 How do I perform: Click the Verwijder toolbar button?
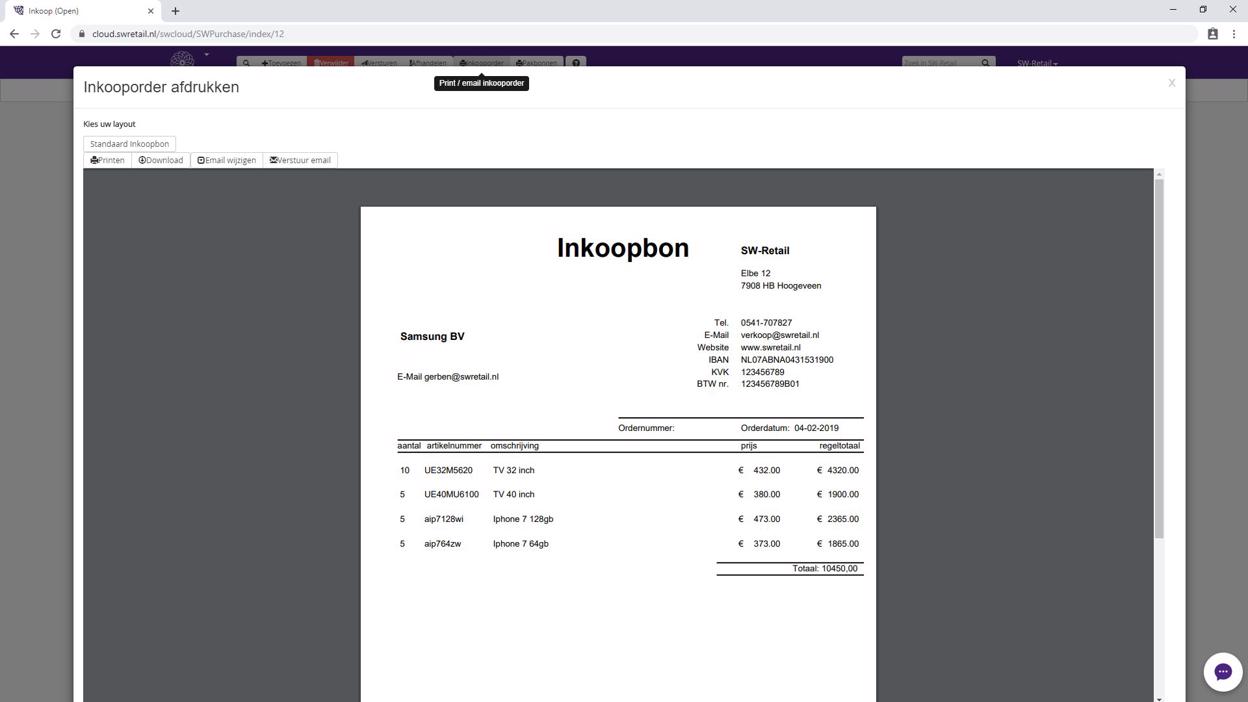(x=331, y=63)
